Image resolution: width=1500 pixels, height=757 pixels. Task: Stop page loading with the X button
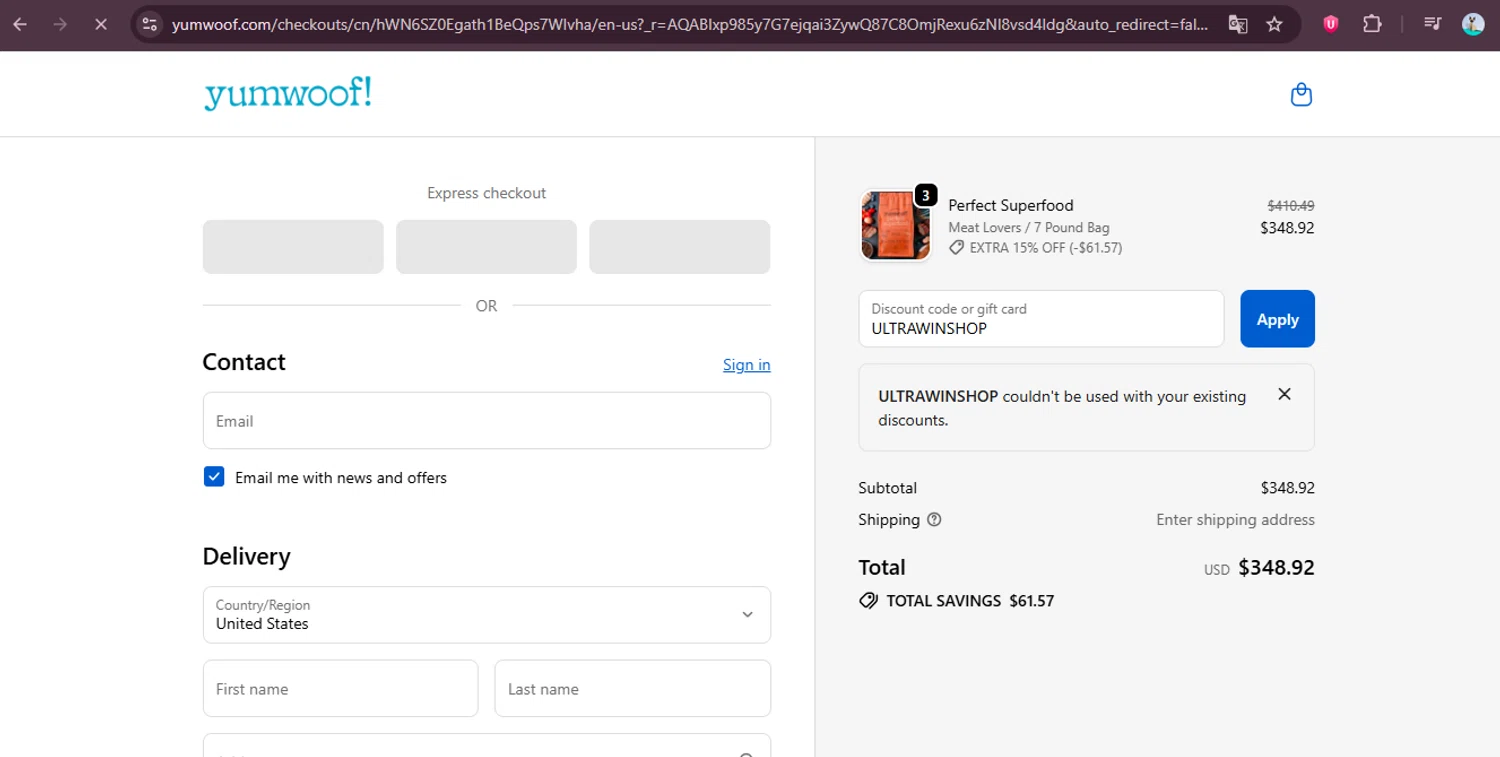click(x=100, y=24)
